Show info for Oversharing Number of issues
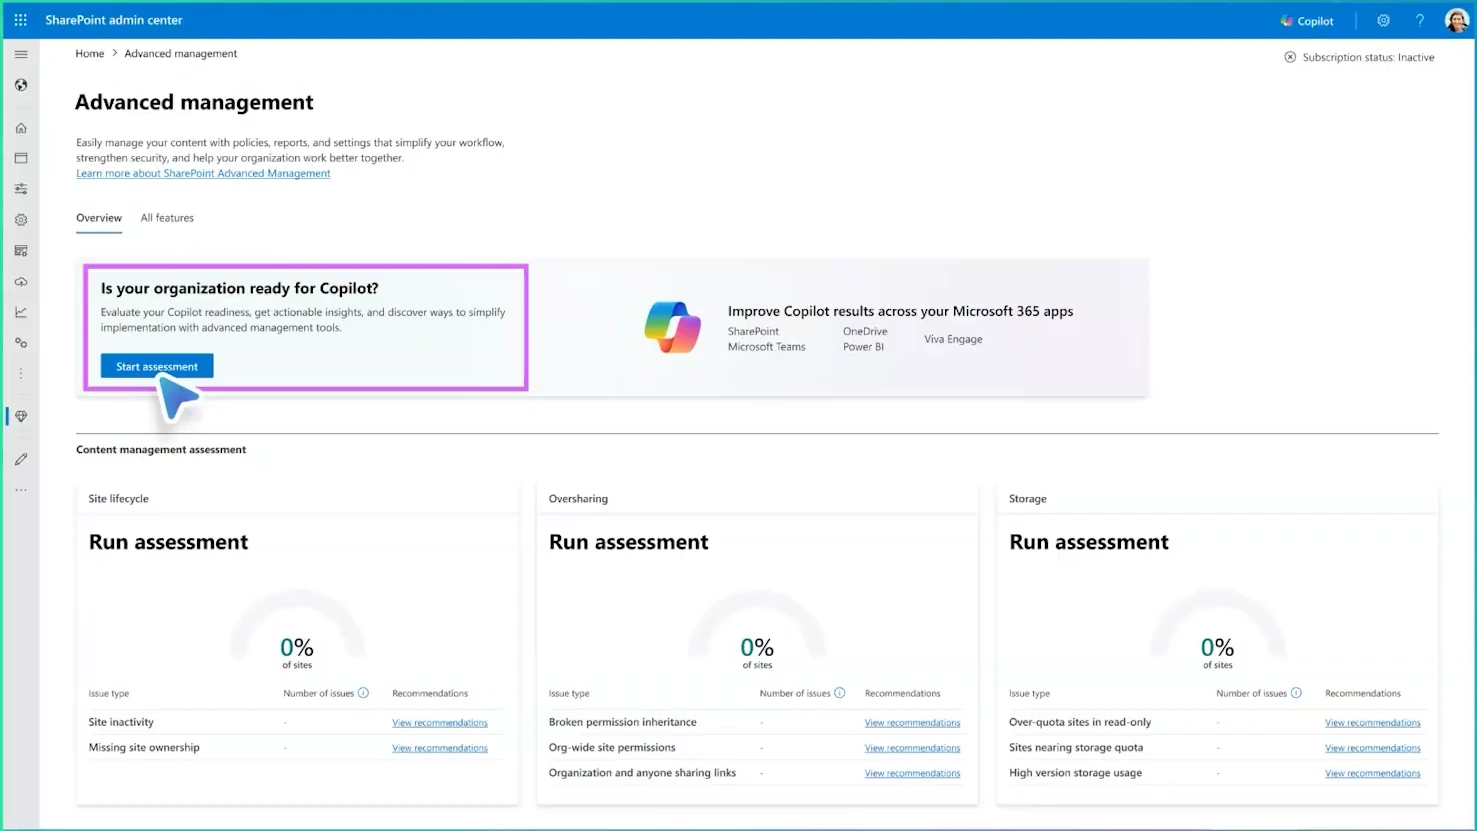 click(840, 693)
